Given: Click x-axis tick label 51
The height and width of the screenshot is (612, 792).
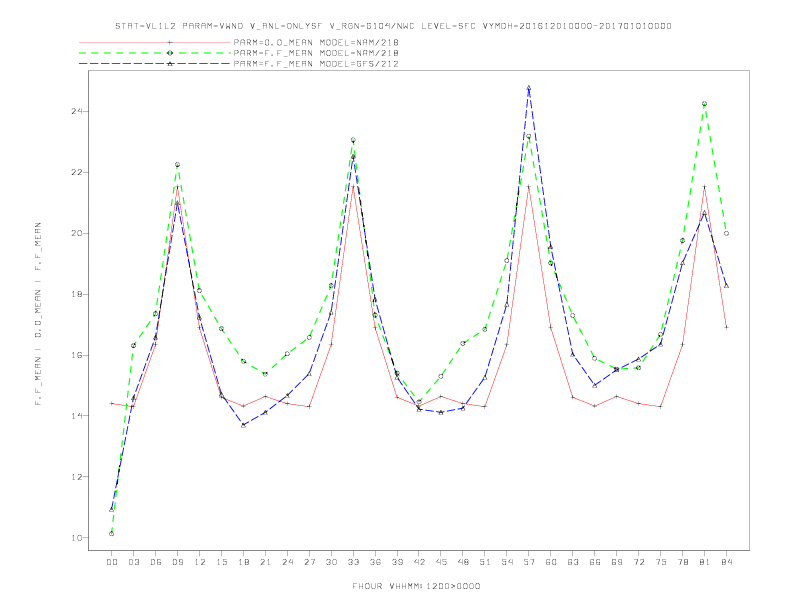Looking at the screenshot, I should [x=485, y=562].
